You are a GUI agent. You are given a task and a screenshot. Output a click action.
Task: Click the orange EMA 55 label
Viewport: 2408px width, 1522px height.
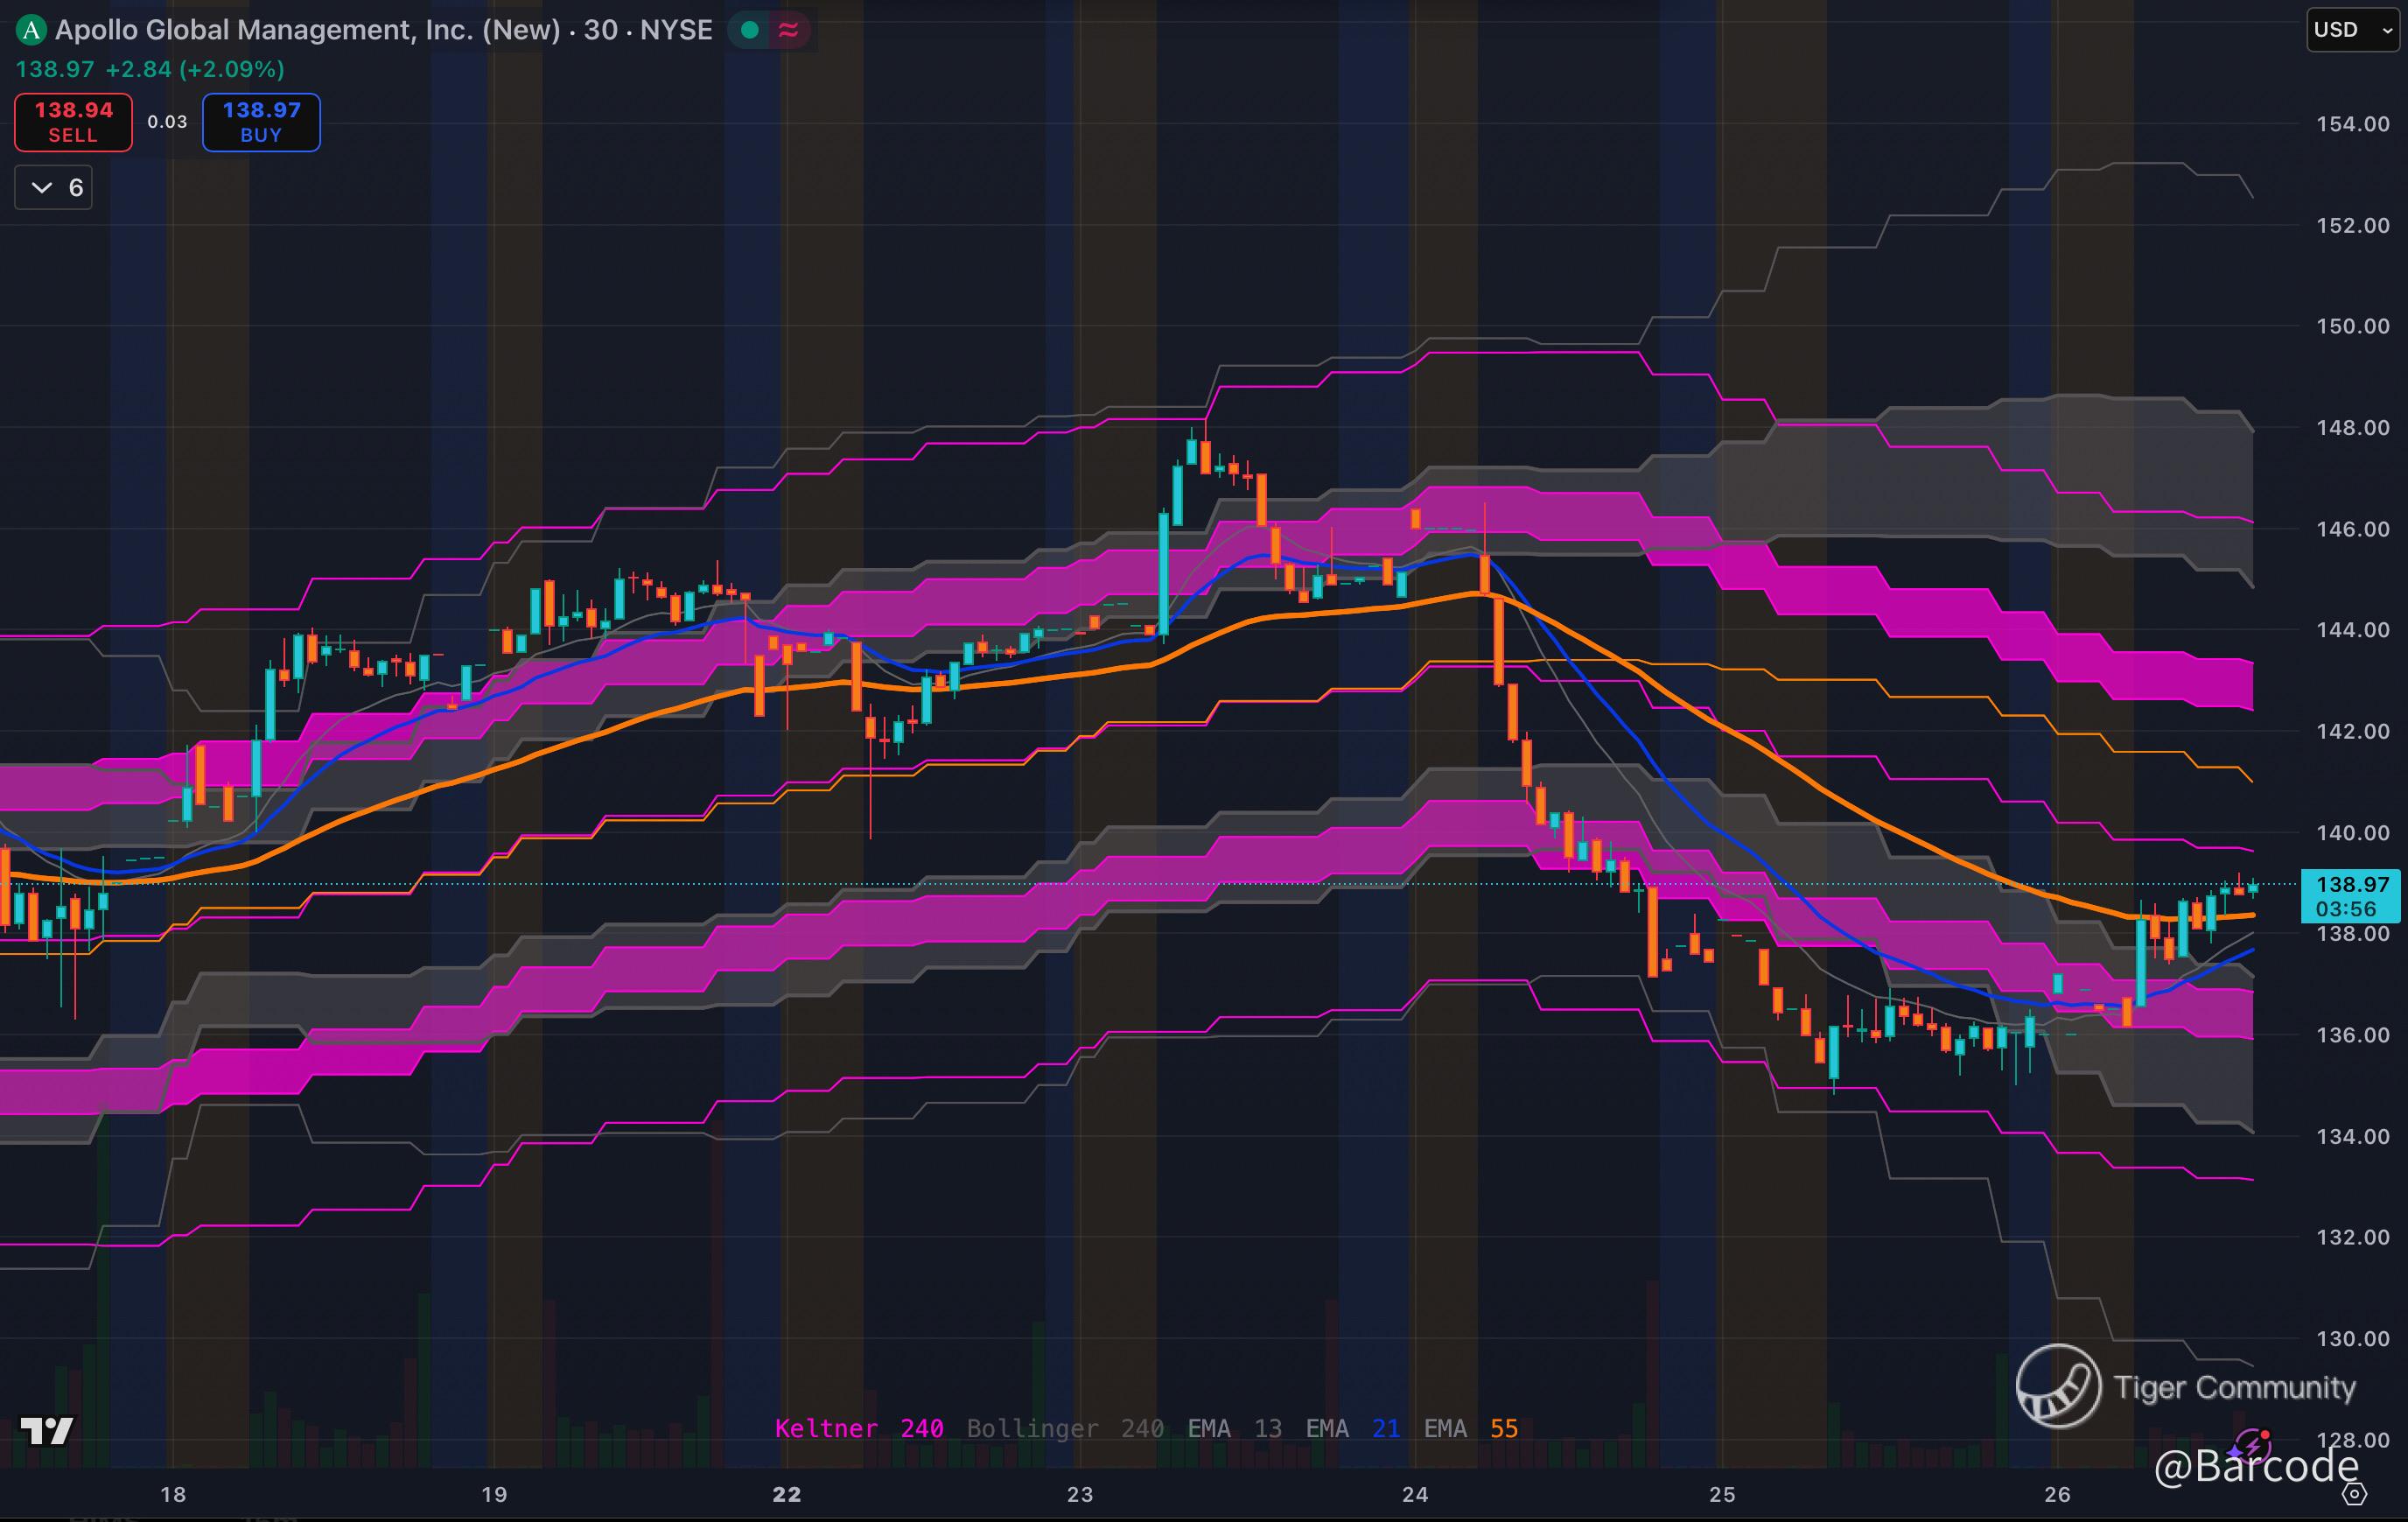(x=1470, y=1428)
